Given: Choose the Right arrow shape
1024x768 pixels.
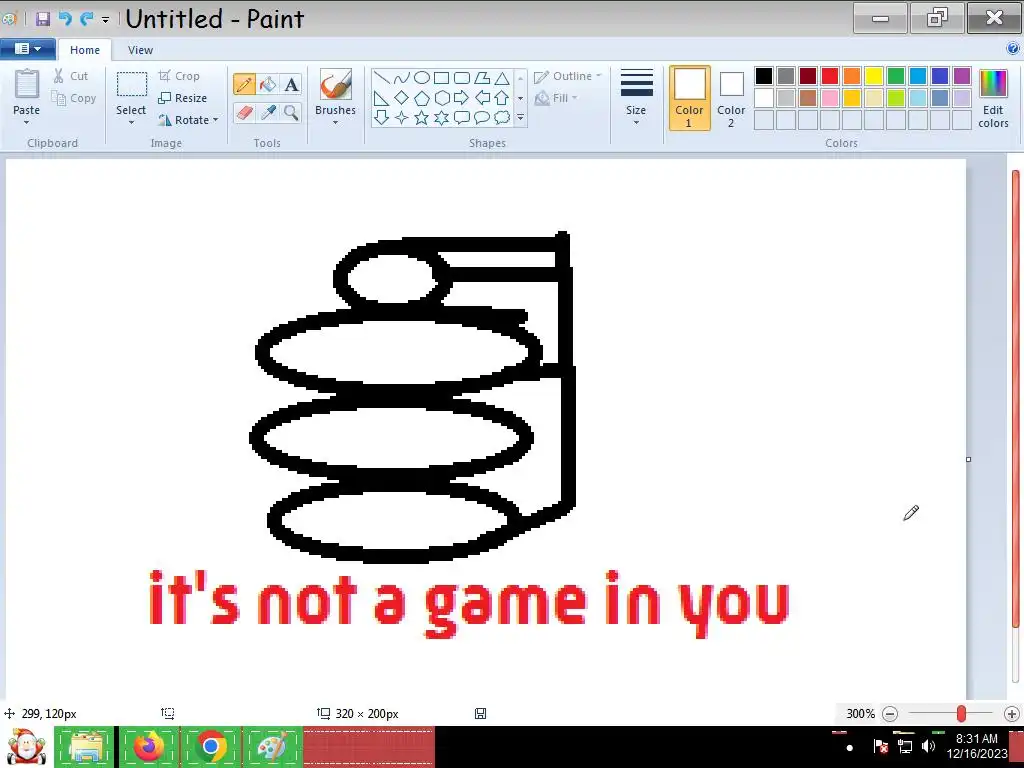Looking at the screenshot, I should tap(462, 98).
